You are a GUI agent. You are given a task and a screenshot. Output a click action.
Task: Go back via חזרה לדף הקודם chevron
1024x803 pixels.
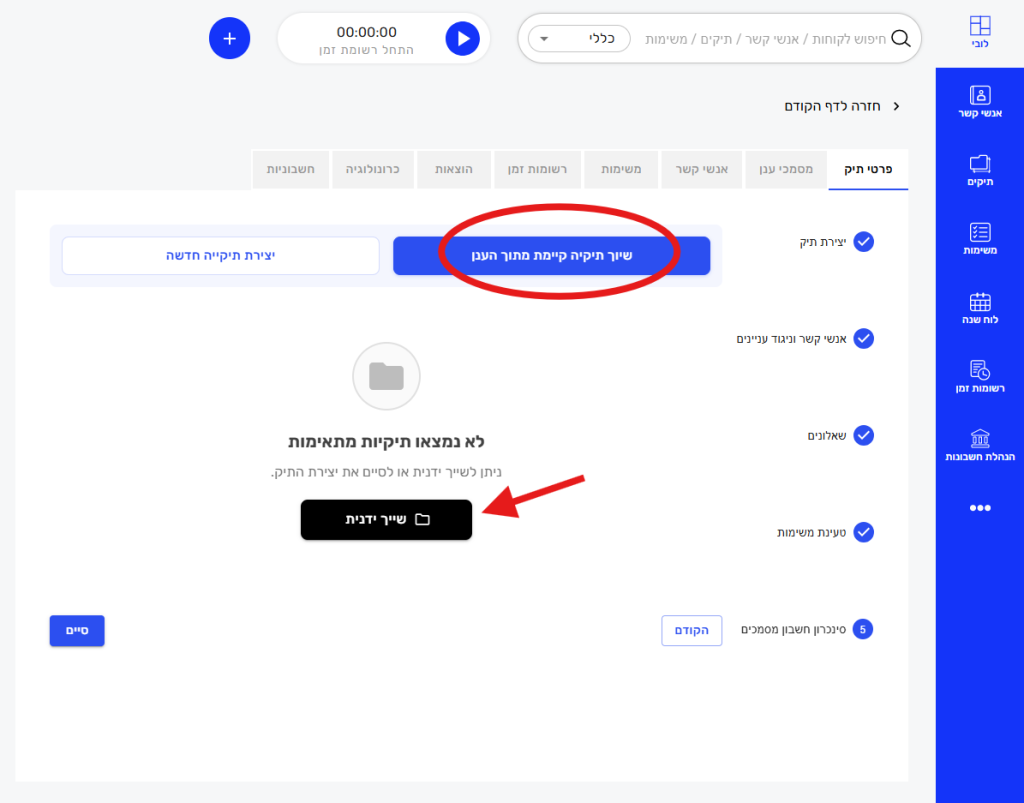(x=896, y=106)
